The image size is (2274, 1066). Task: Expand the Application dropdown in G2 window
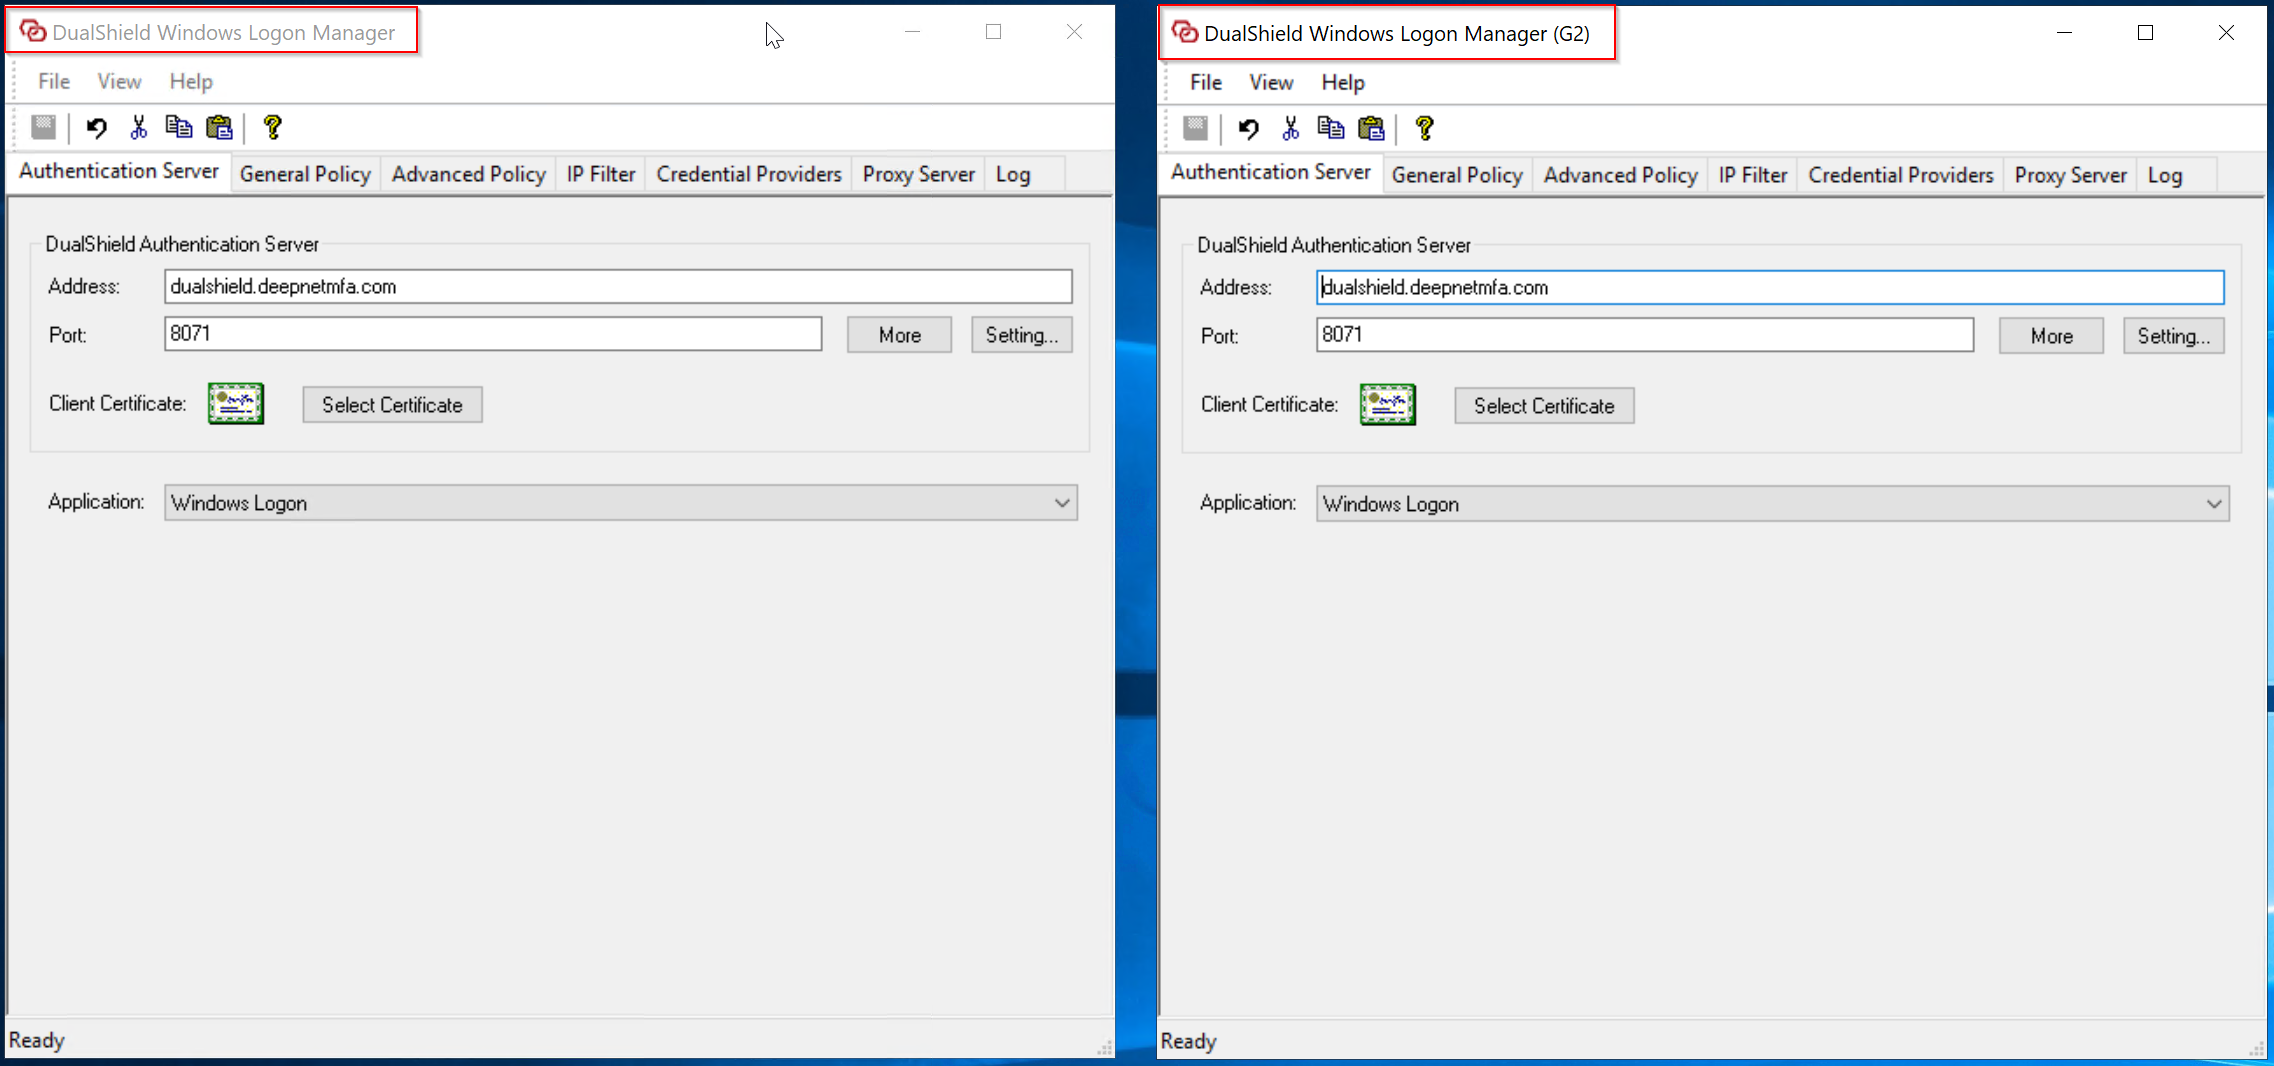click(2213, 504)
